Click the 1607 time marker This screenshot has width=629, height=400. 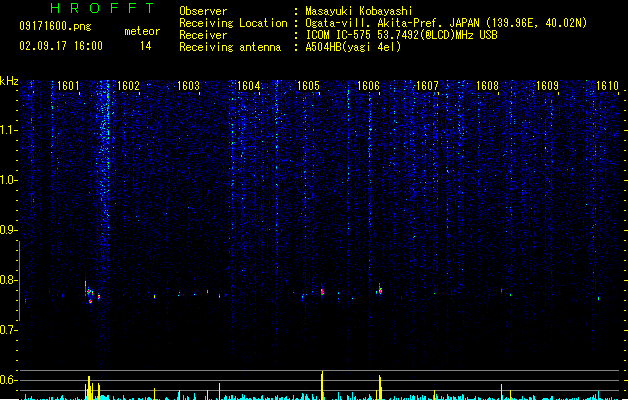point(427,86)
